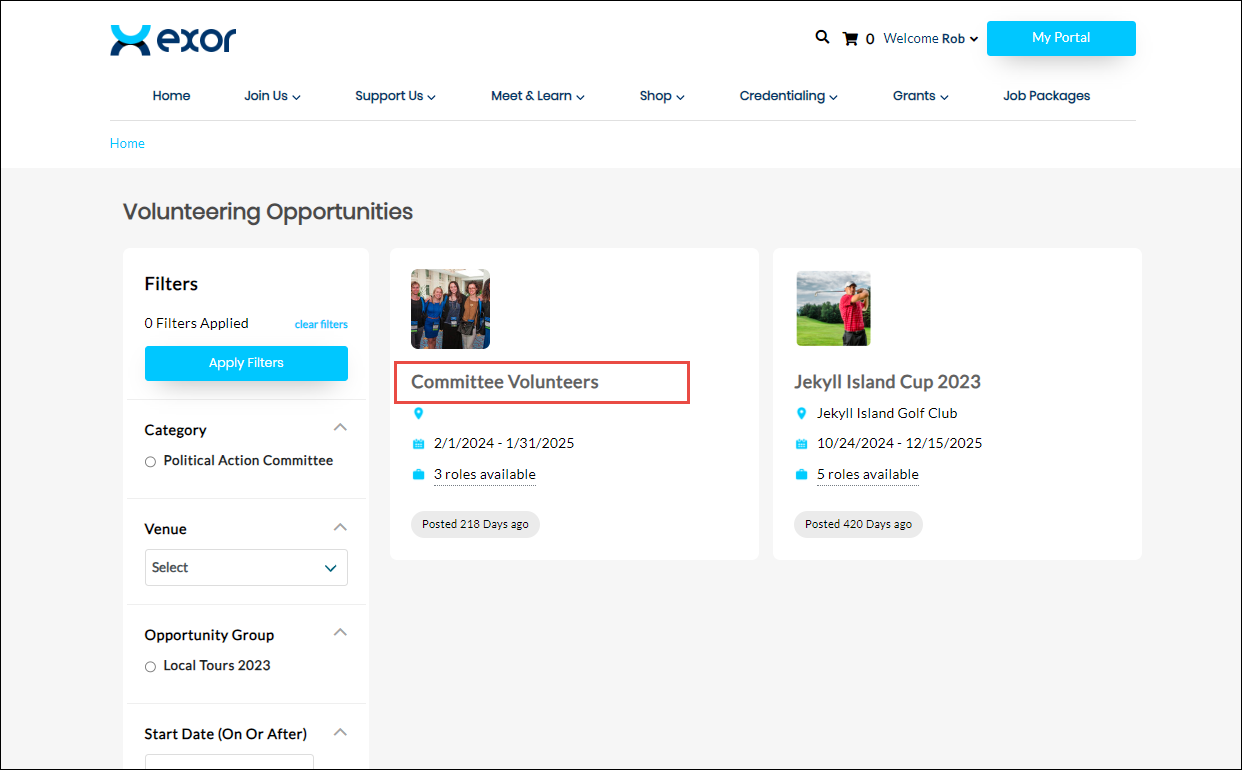Select the Political Action Committee radio button
The image size is (1242, 770).
click(151, 462)
